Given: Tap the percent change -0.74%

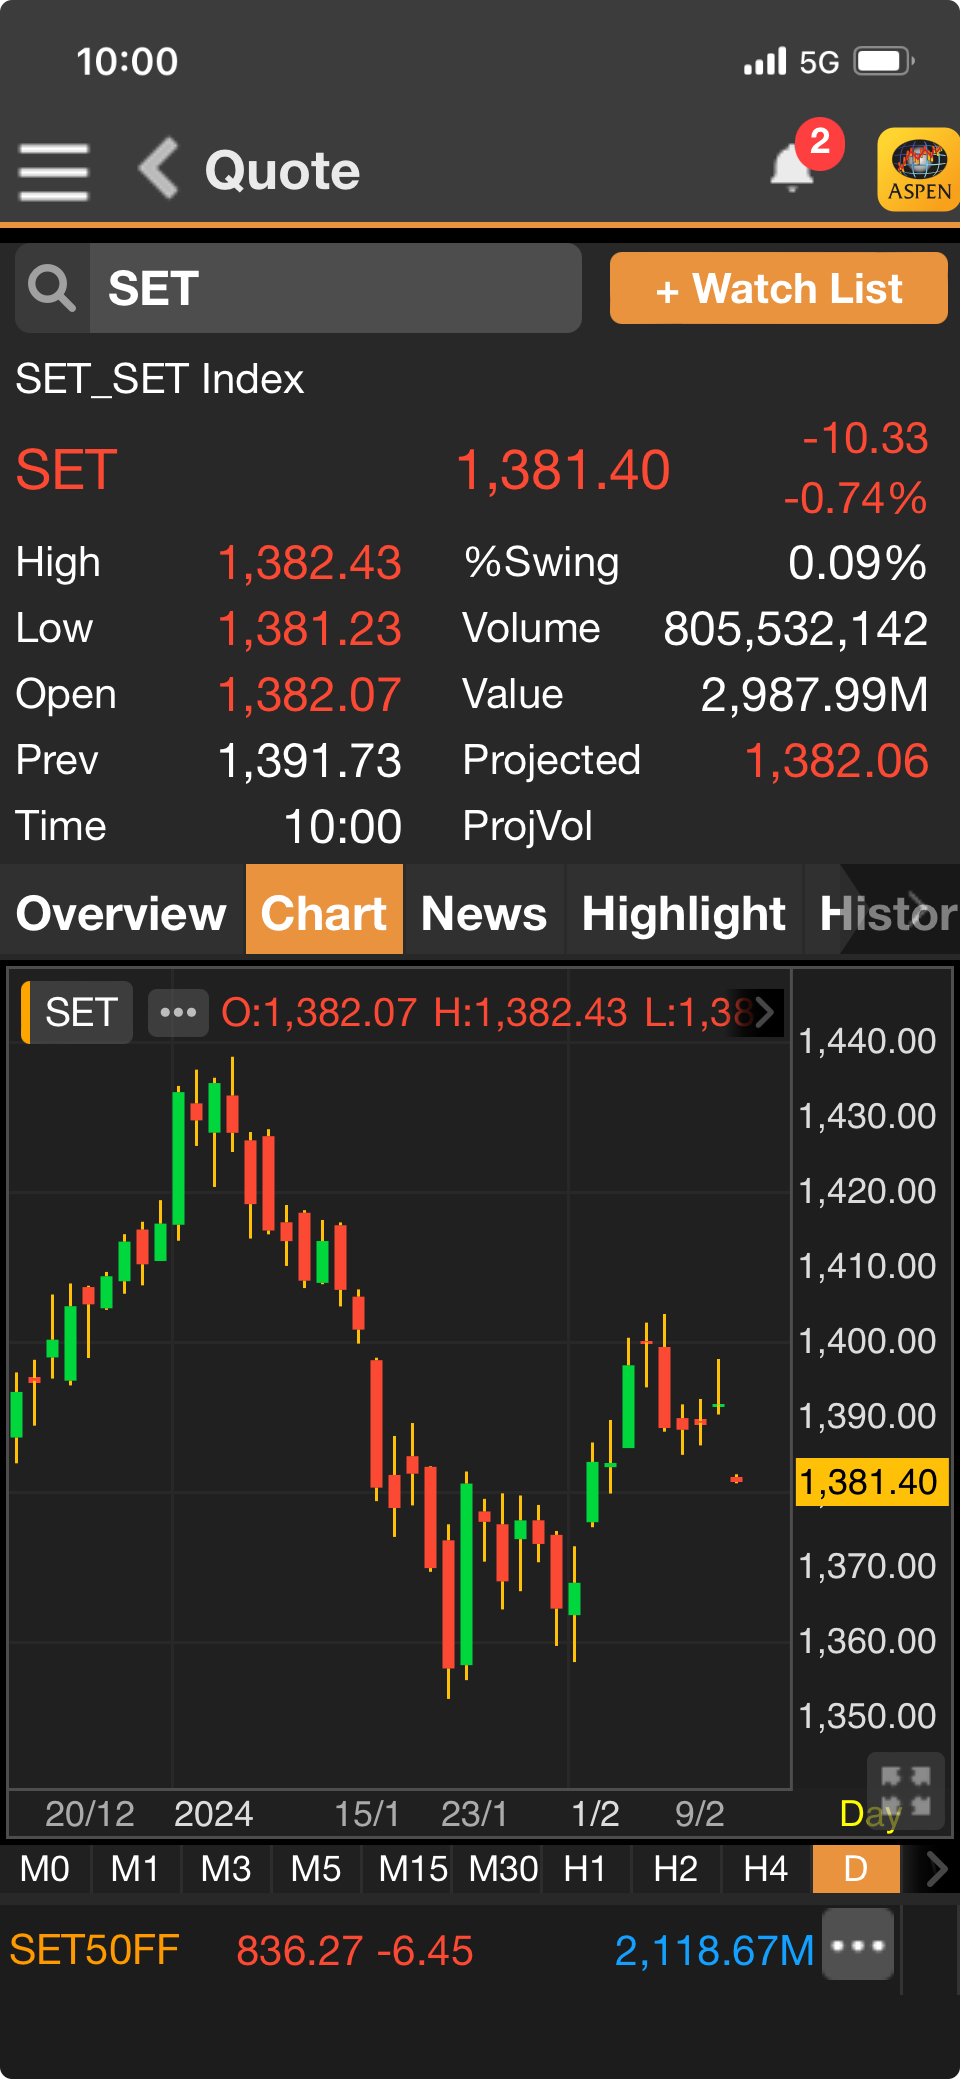Looking at the screenshot, I should 856,498.
